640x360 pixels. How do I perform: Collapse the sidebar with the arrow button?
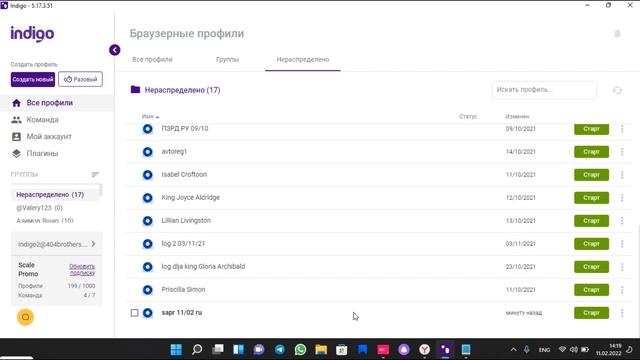point(115,50)
